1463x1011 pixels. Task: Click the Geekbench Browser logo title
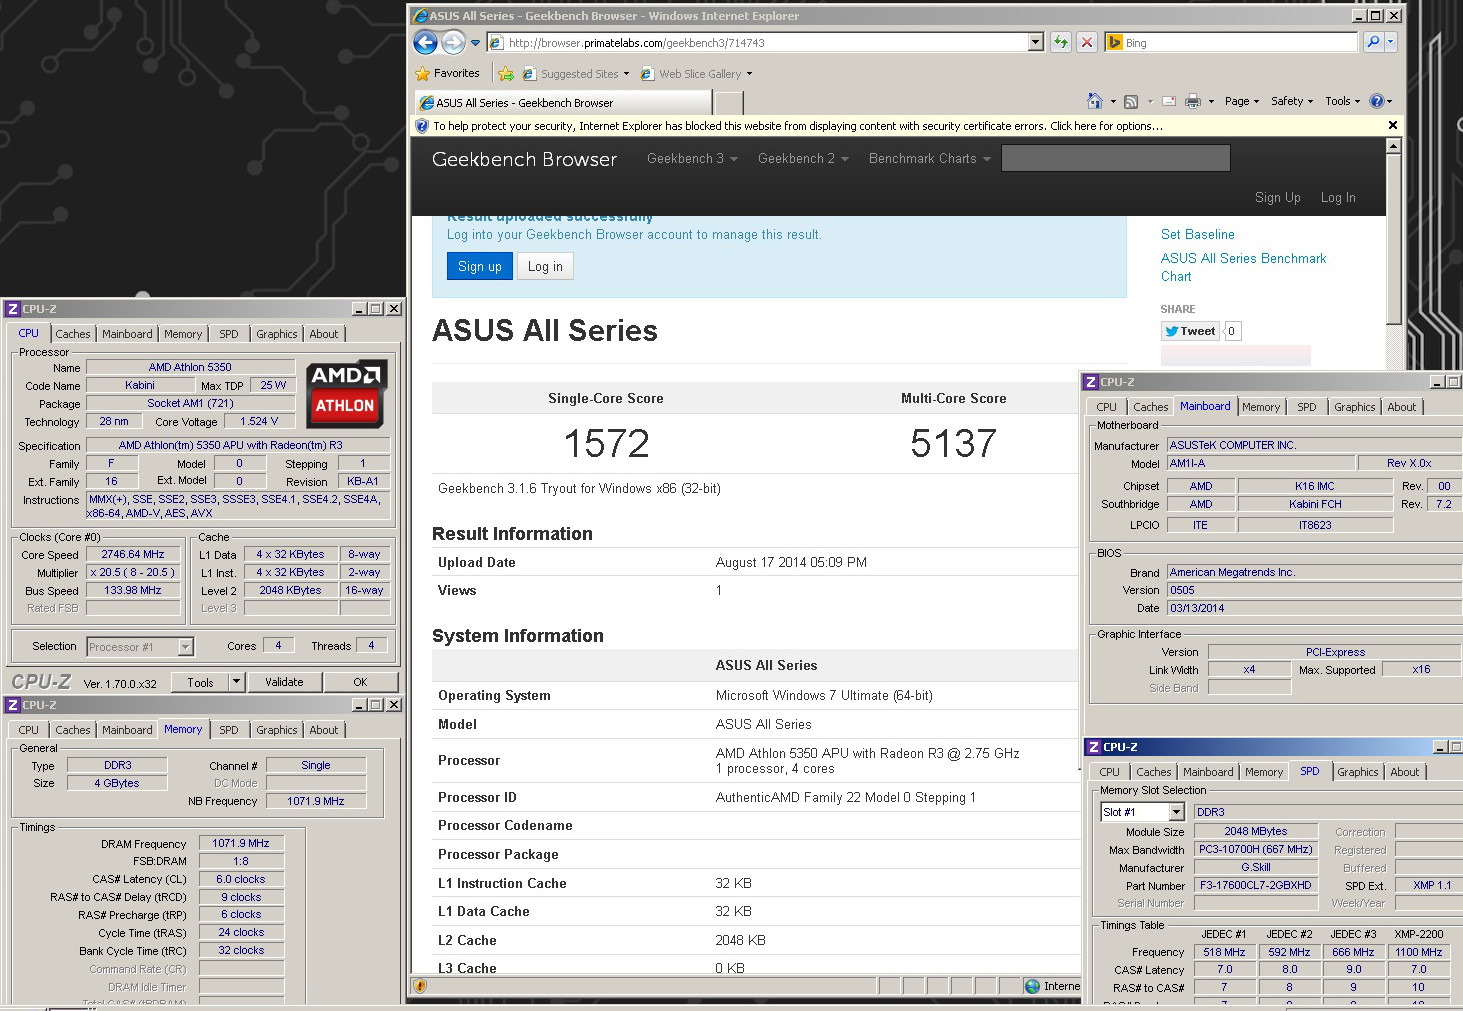(x=524, y=159)
